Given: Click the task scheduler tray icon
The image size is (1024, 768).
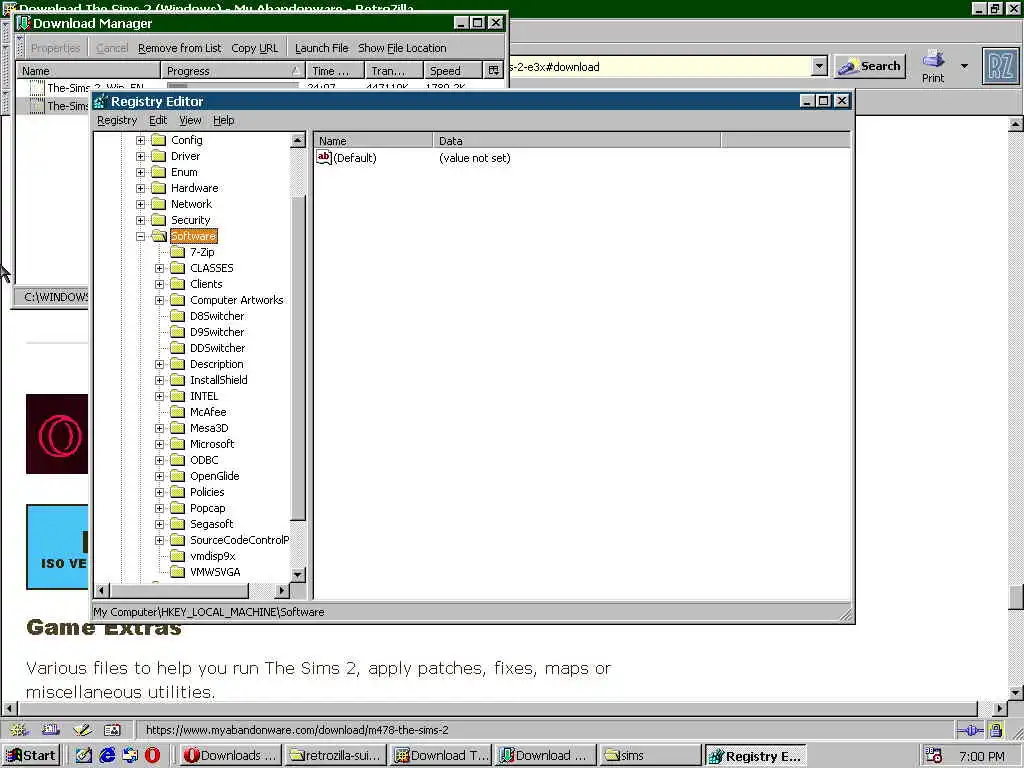Looking at the screenshot, I should 934,756.
